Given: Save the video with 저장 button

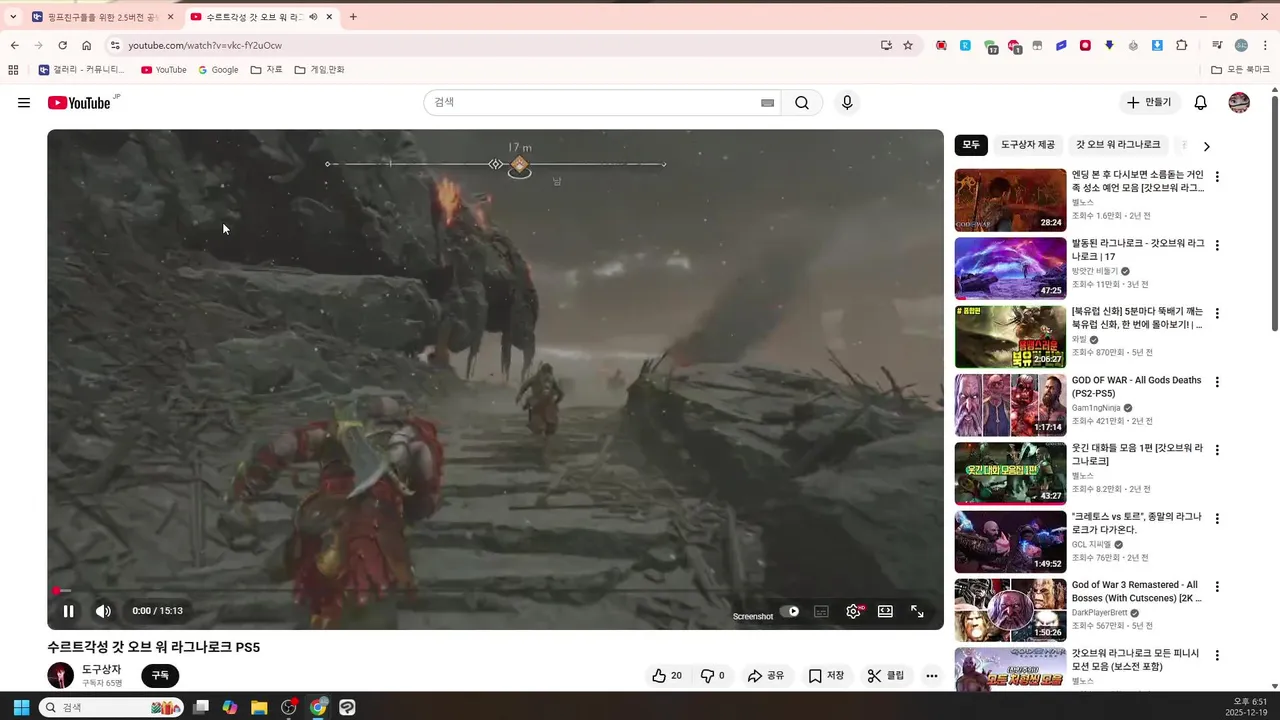Looking at the screenshot, I should click(x=826, y=676).
